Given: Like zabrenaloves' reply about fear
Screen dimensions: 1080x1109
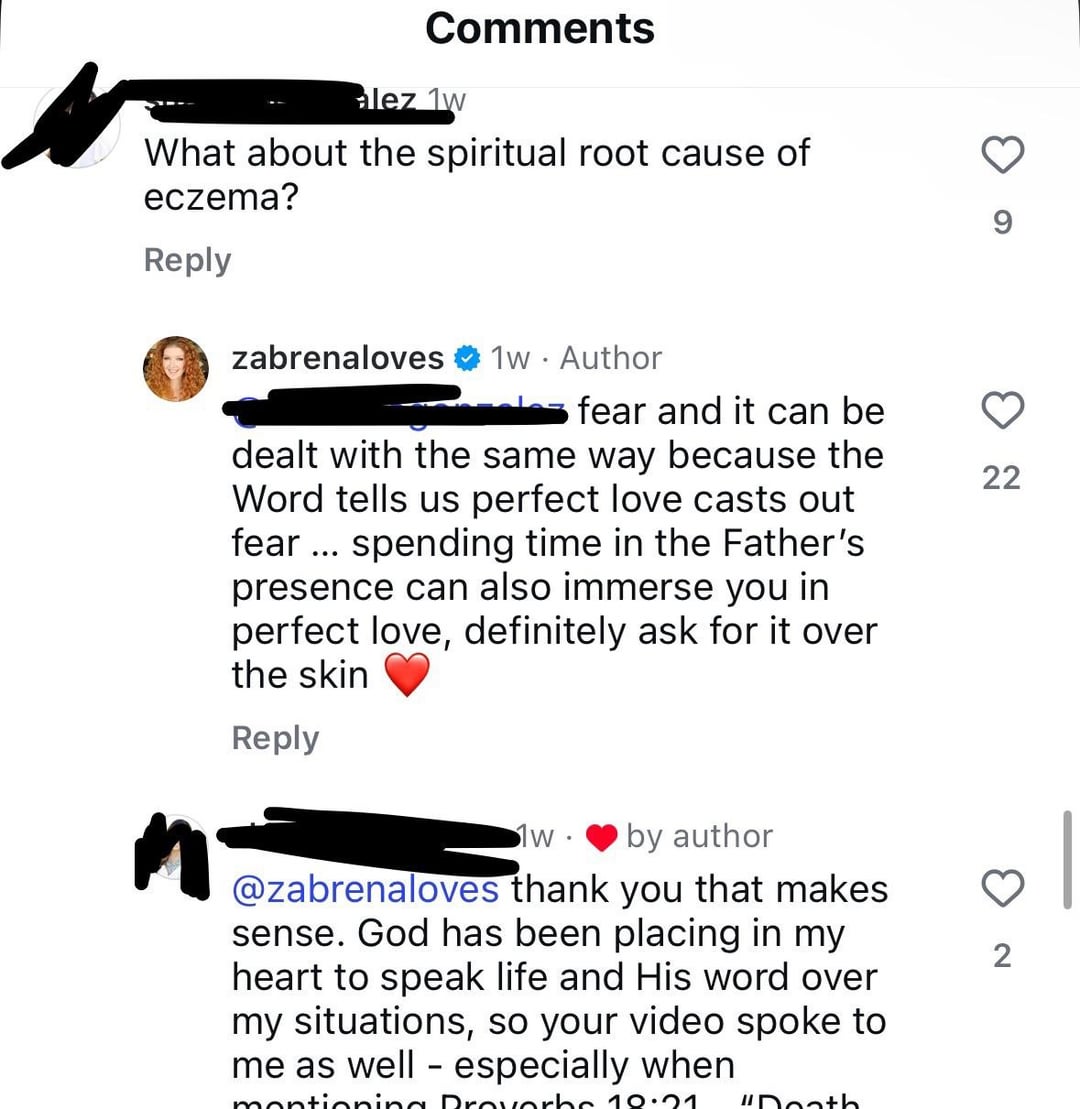Looking at the screenshot, I should coord(1002,410).
